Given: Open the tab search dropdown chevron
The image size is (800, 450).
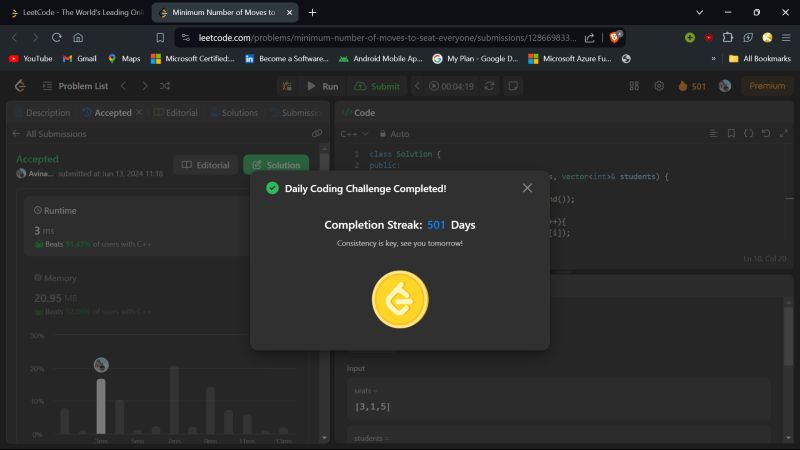Looking at the screenshot, I should tap(699, 12).
